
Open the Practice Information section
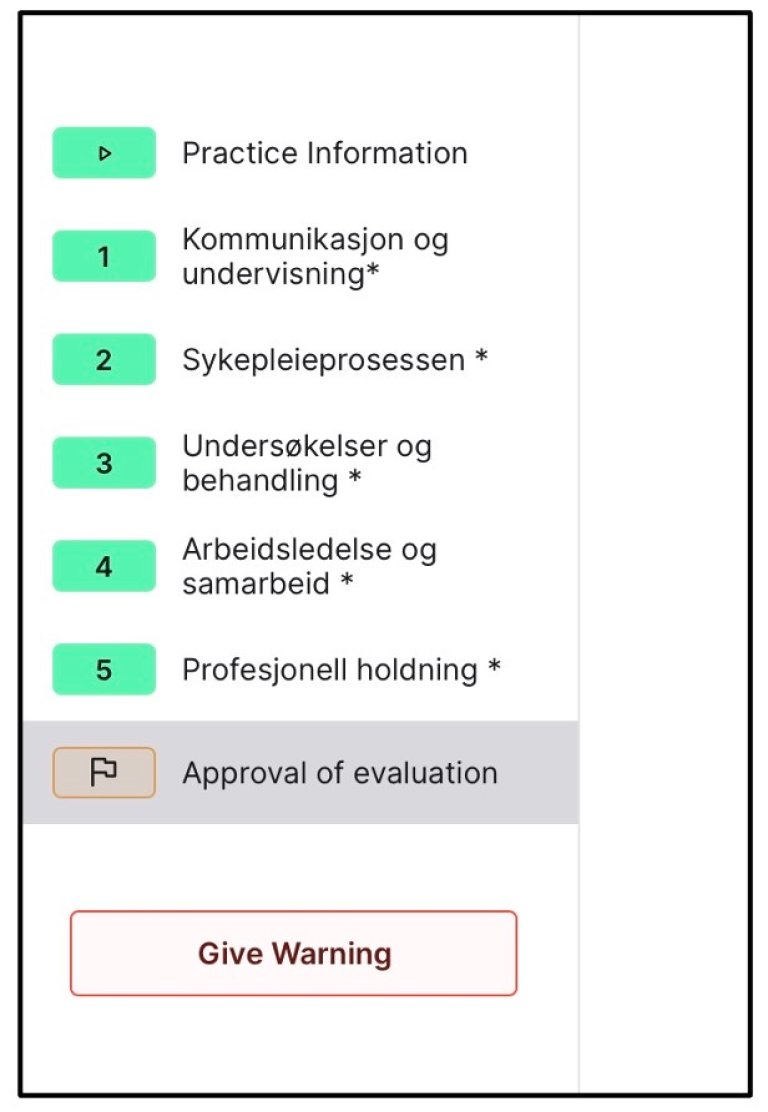click(x=324, y=153)
